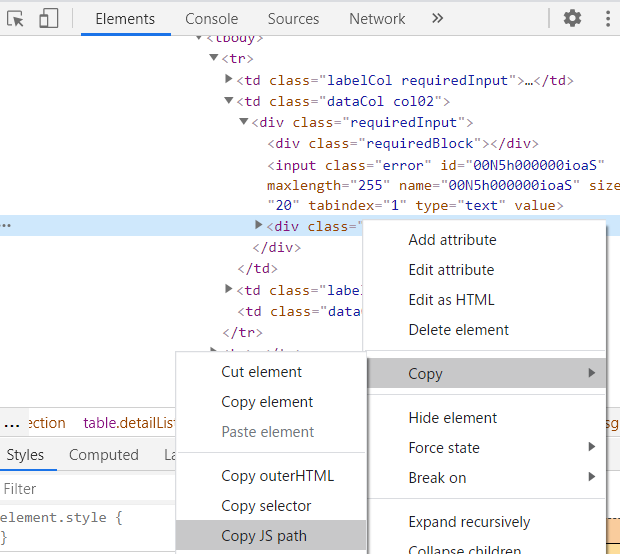Click table.detailList in the breadcrumb bar
Viewport: 620px width, 554px height.
(129, 423)
